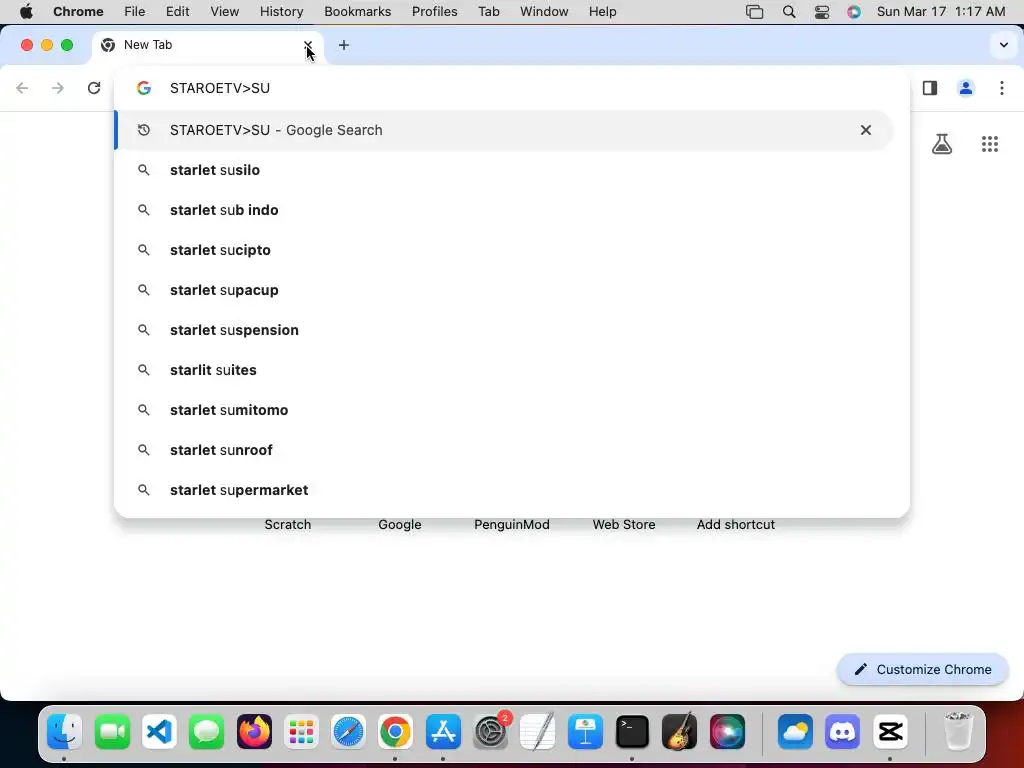1024x768 pixels.
Task: Open App Store from the dock
Action: [443, 731]
